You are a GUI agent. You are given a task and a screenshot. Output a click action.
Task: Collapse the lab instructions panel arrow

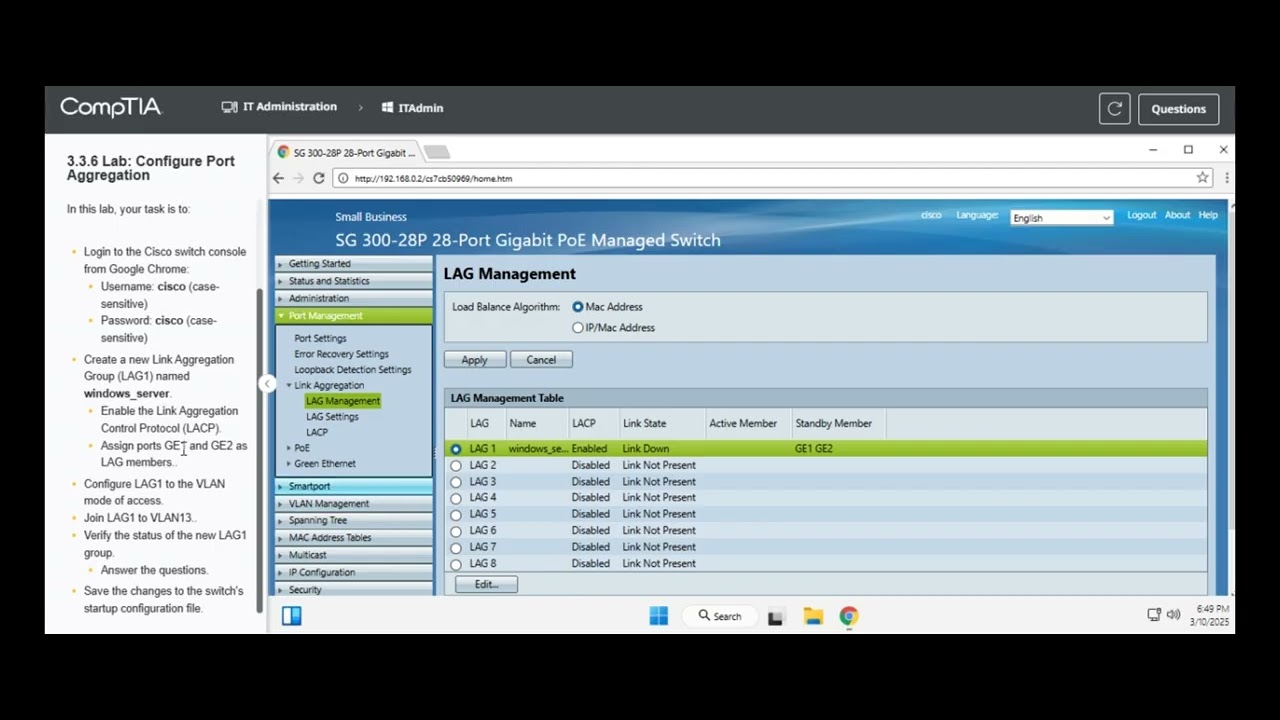[267, 383]
